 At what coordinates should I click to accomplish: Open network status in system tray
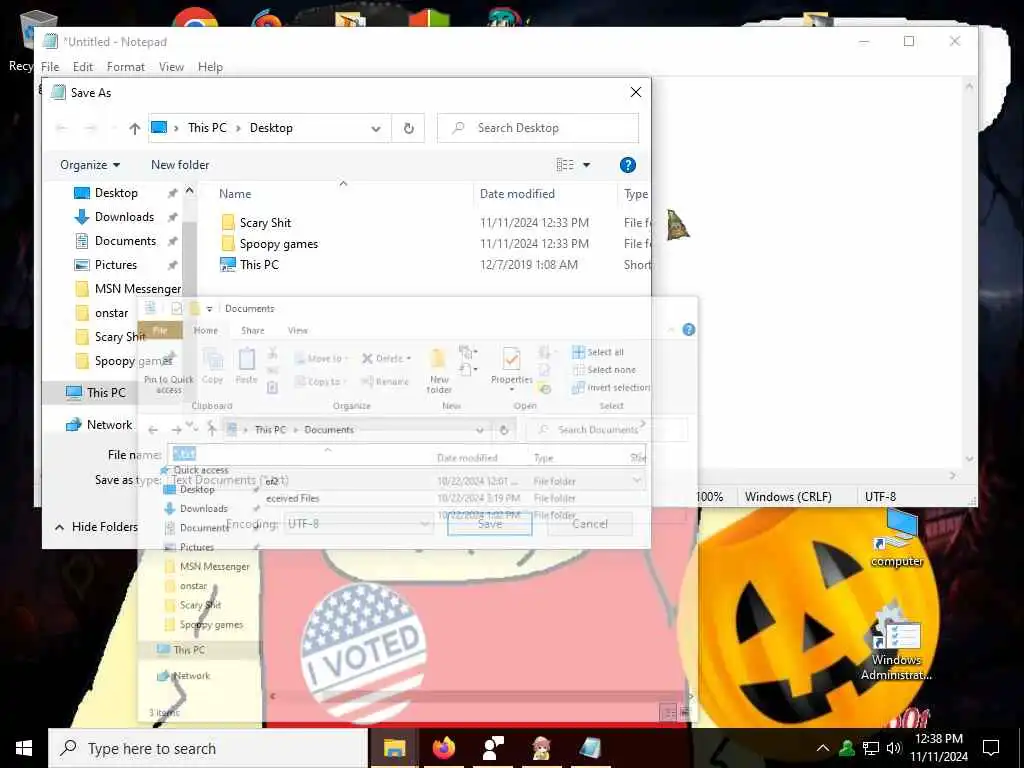(871, 748)
